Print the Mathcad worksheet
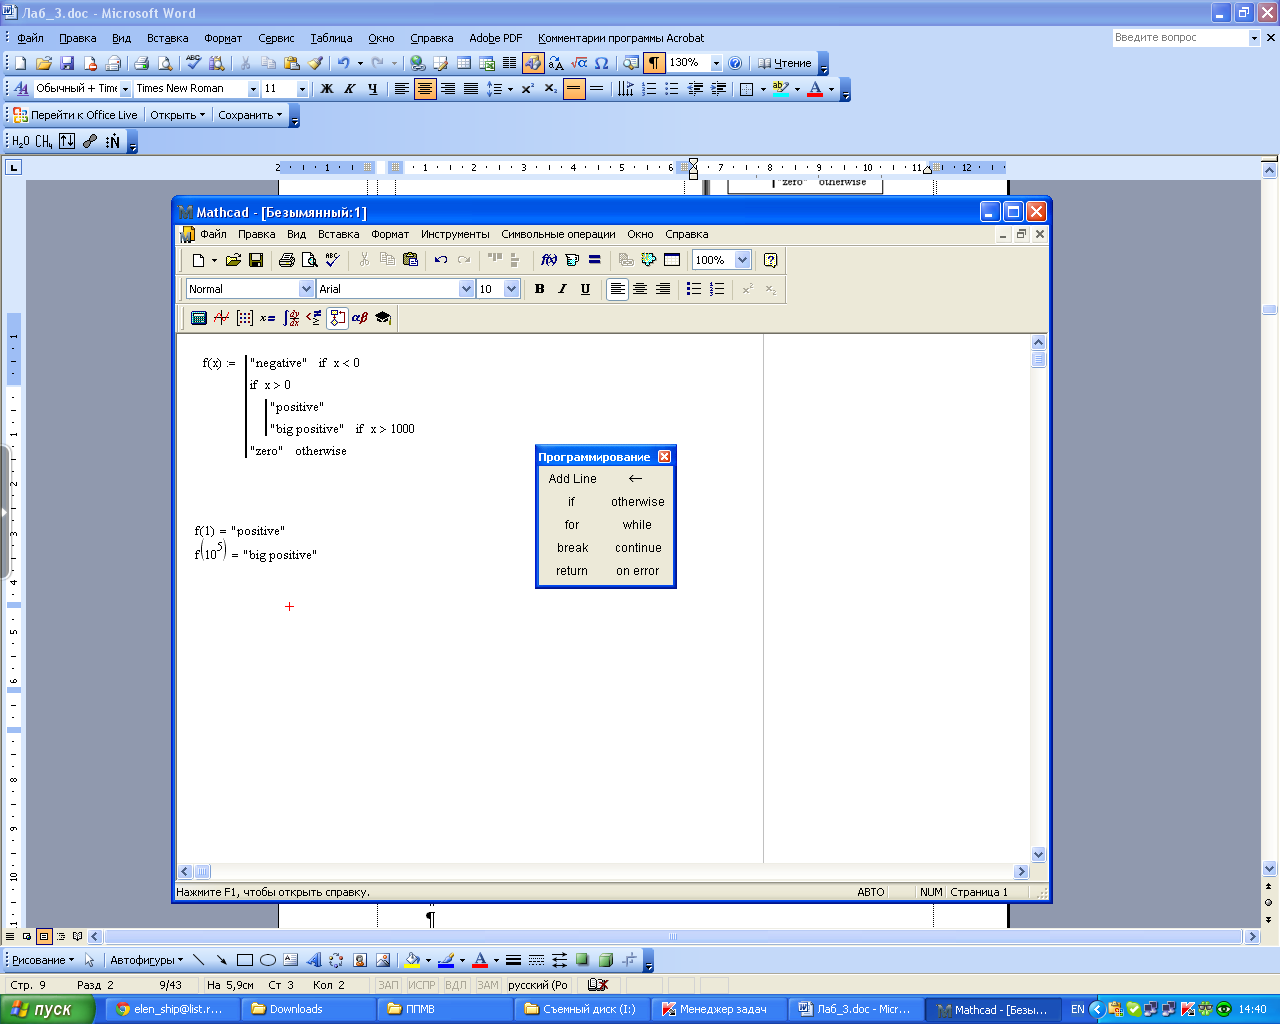The width and height of the screenshot is (1280, 1024). pyautogui.click(x=287, y=260)
